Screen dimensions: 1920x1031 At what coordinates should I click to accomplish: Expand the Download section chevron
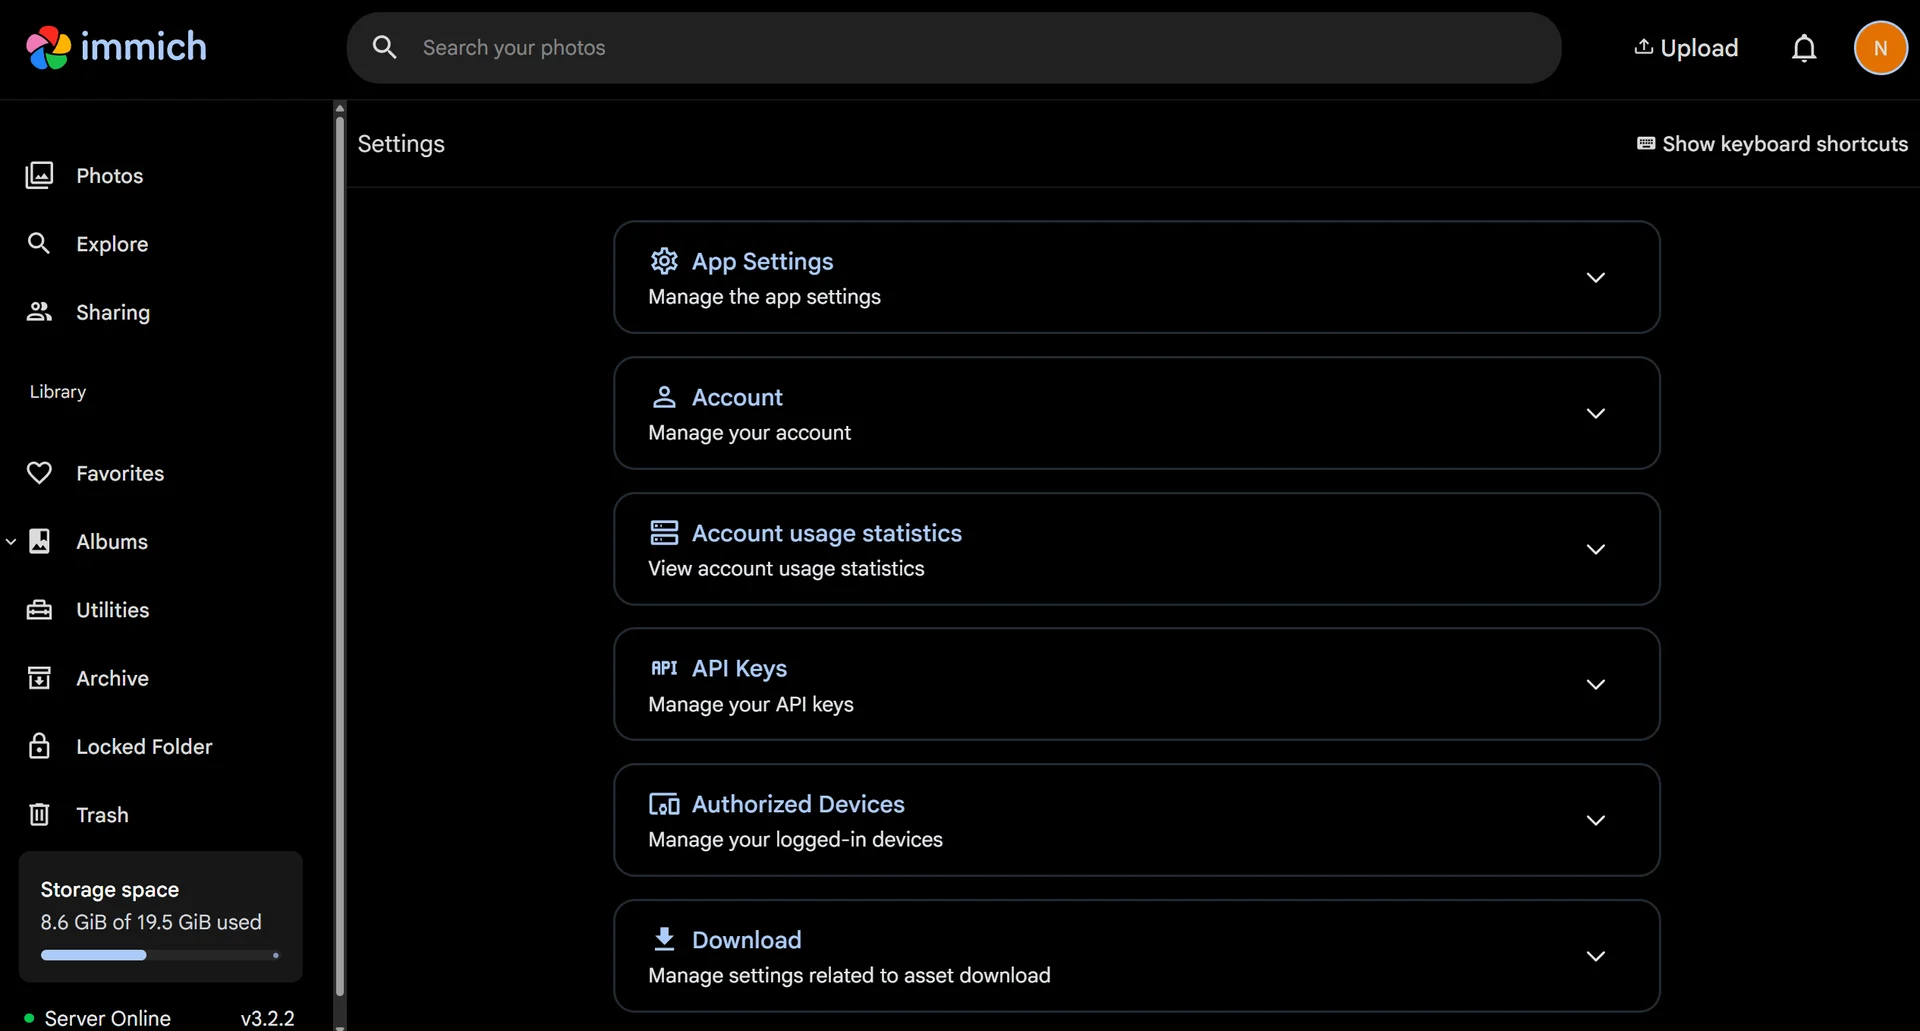[1596, 956]
